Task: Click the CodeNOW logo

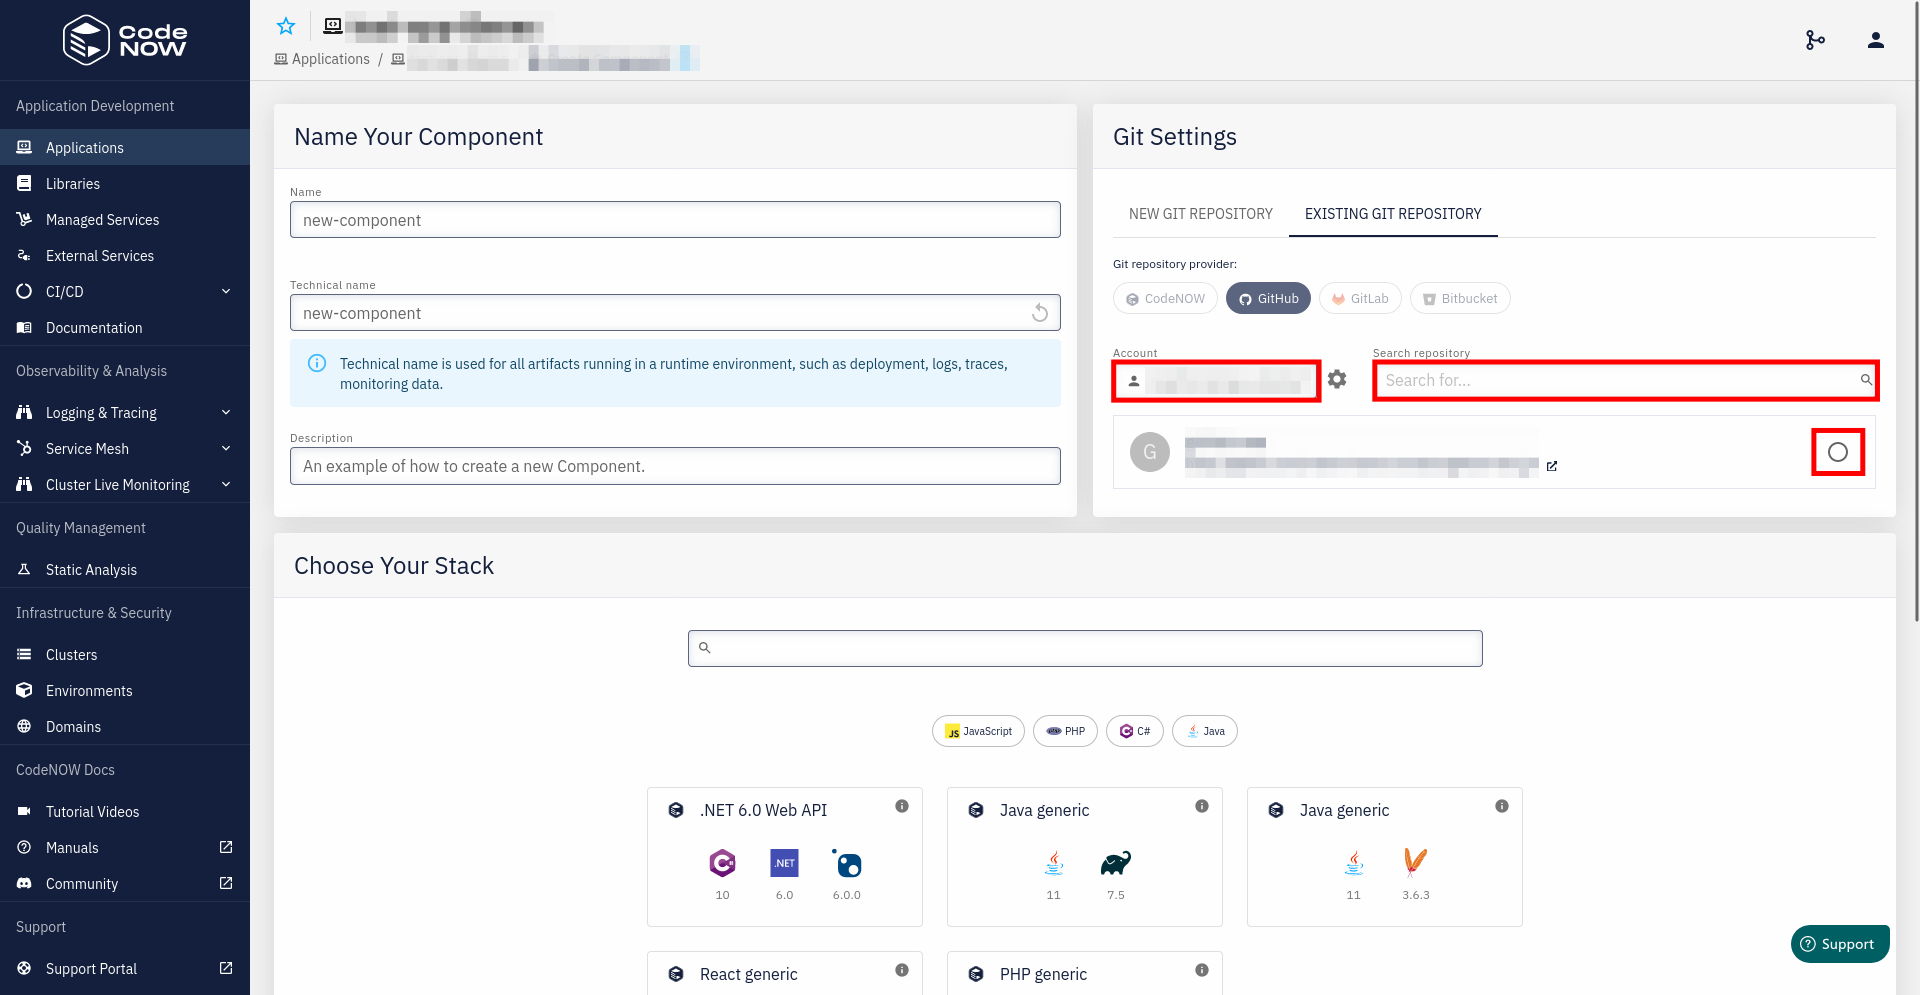Action: tap(125, 40)
